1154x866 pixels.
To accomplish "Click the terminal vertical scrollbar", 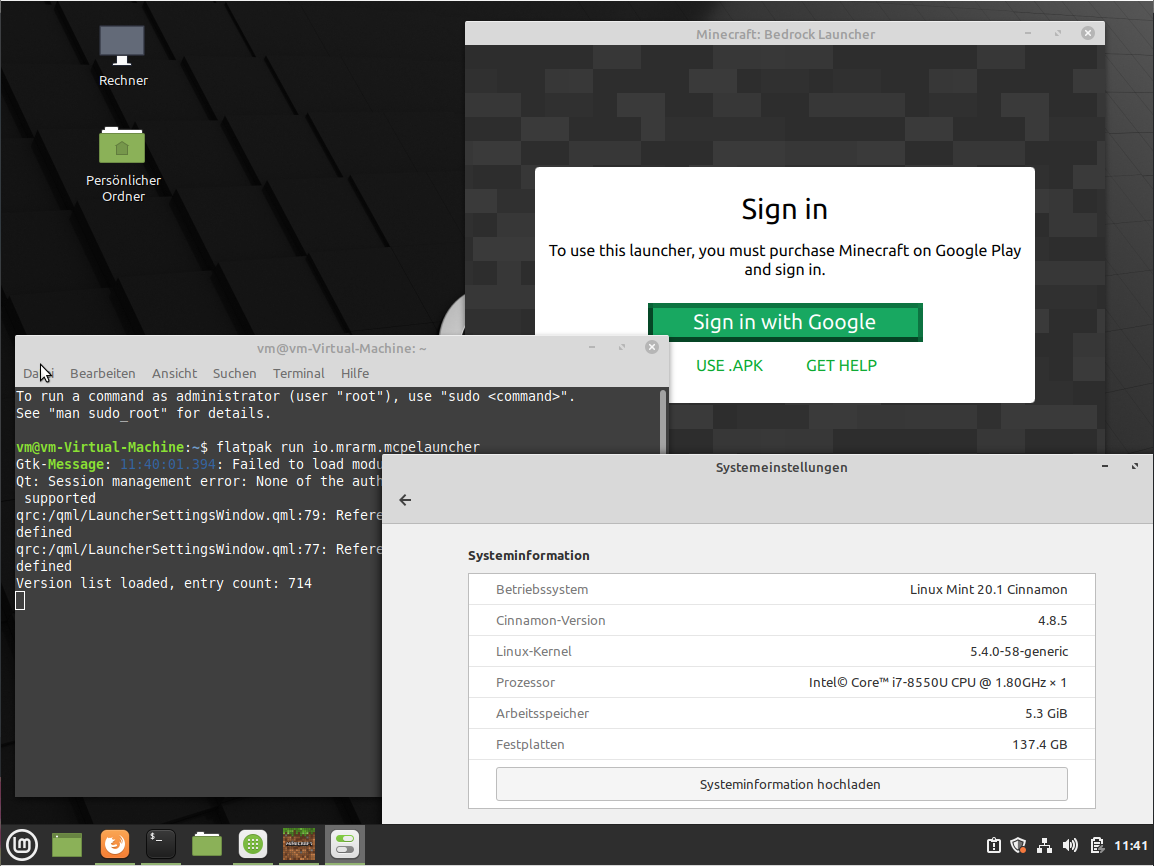I will coord(663,422).
